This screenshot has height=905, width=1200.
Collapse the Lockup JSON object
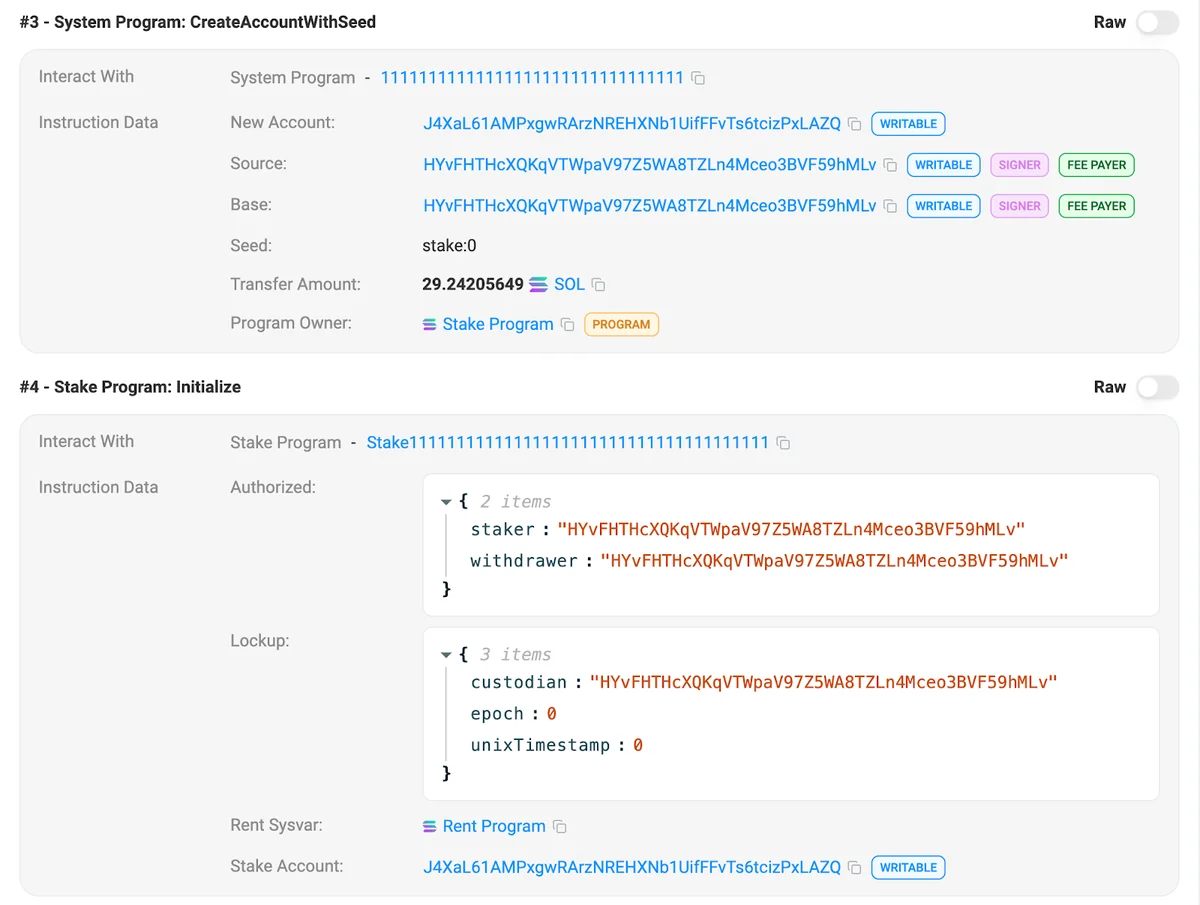446,655
